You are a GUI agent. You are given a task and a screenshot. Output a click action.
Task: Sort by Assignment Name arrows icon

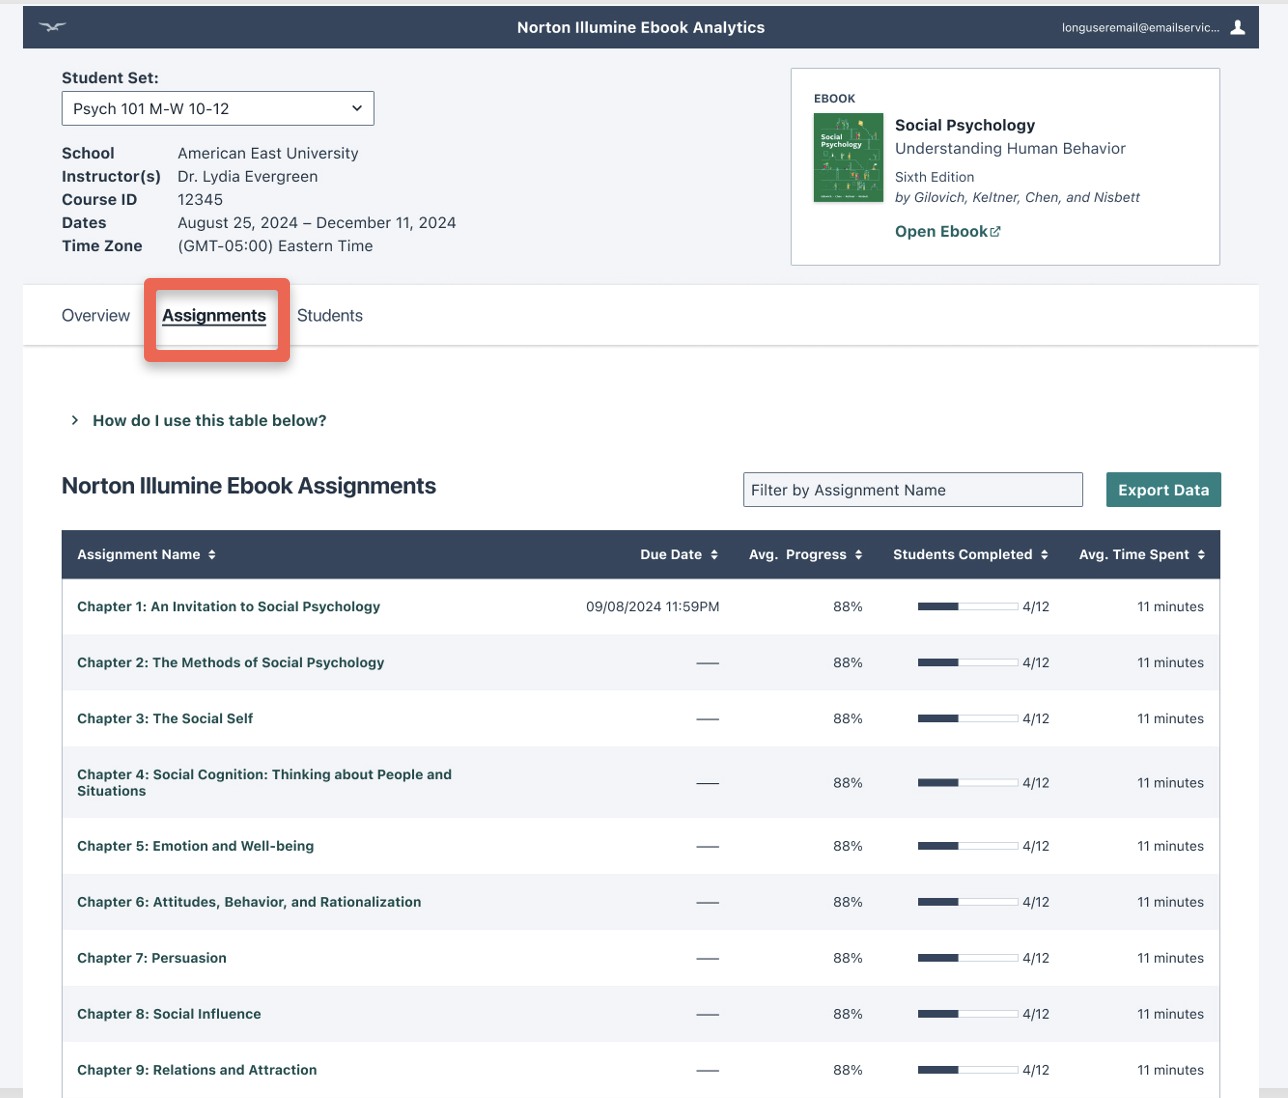tap(212, 555)
